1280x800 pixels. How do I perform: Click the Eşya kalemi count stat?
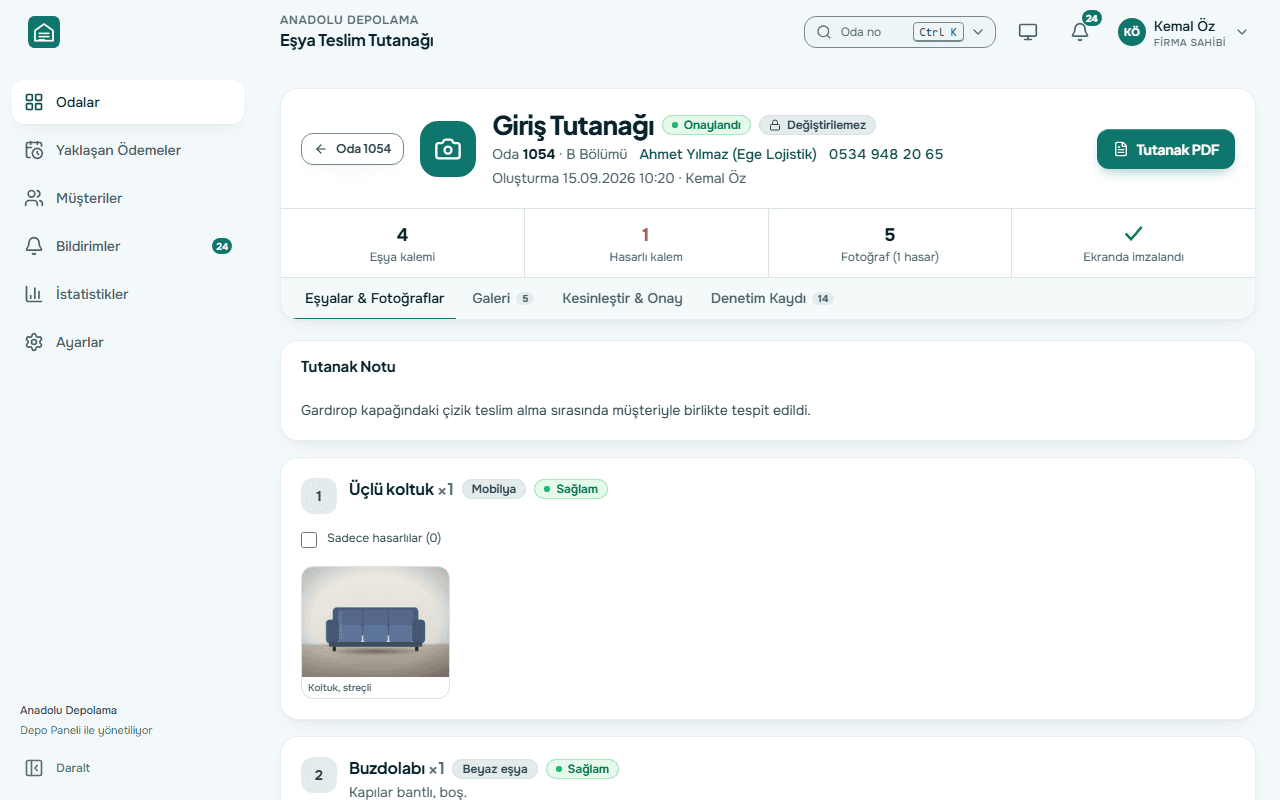click(402, 243)
